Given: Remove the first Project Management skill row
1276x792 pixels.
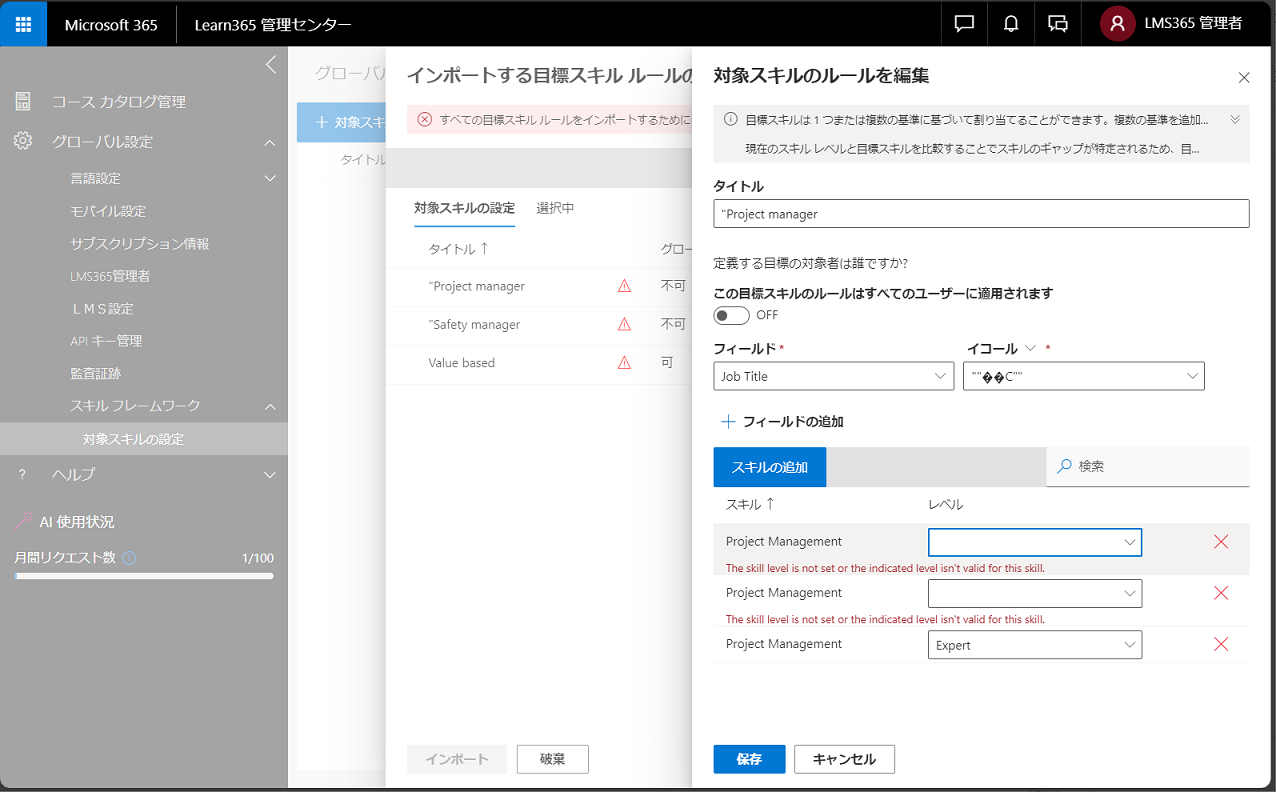Looking at the screenshot, I should pyautogui.click(x=1220, y=541).
